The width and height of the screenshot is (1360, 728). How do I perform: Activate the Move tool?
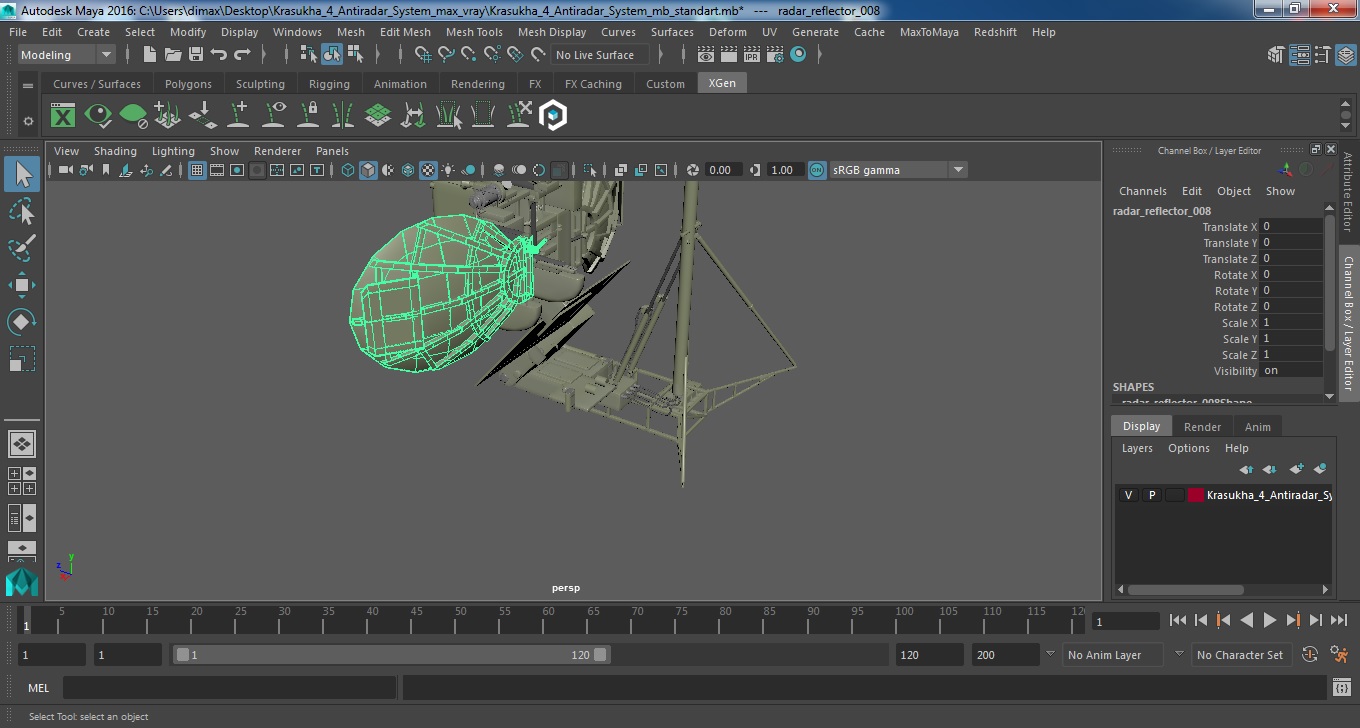pyautogui.click(x=22, y=285)
